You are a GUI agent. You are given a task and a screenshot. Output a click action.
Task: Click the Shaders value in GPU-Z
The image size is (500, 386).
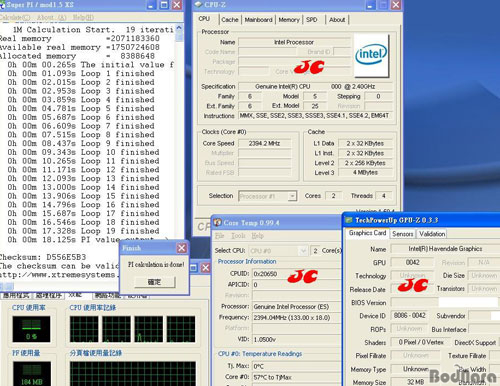click(x=421, y=342)
